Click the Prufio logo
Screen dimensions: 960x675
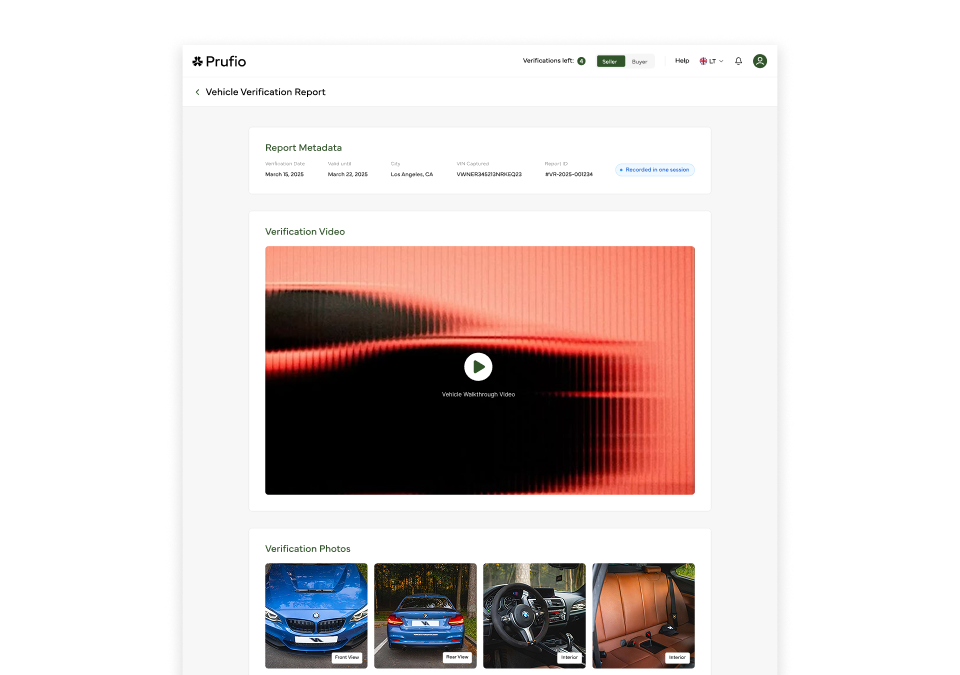219,61
